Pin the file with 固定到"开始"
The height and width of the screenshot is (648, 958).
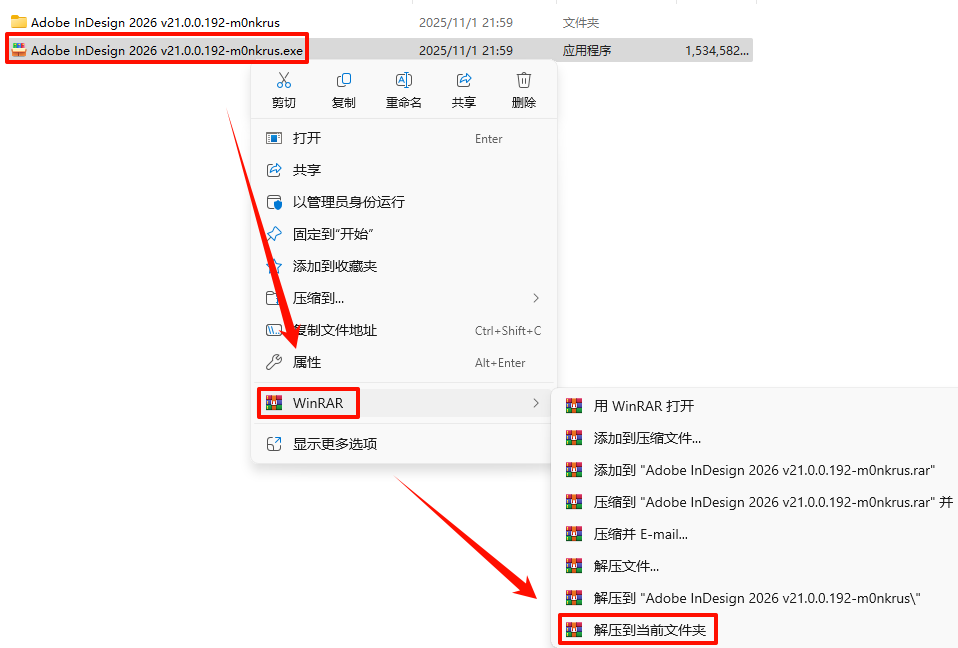404,234
